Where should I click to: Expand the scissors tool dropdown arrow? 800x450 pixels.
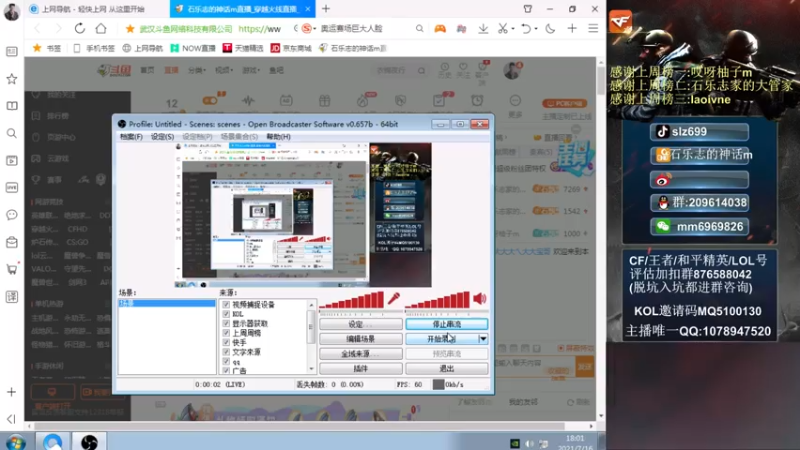513,29
